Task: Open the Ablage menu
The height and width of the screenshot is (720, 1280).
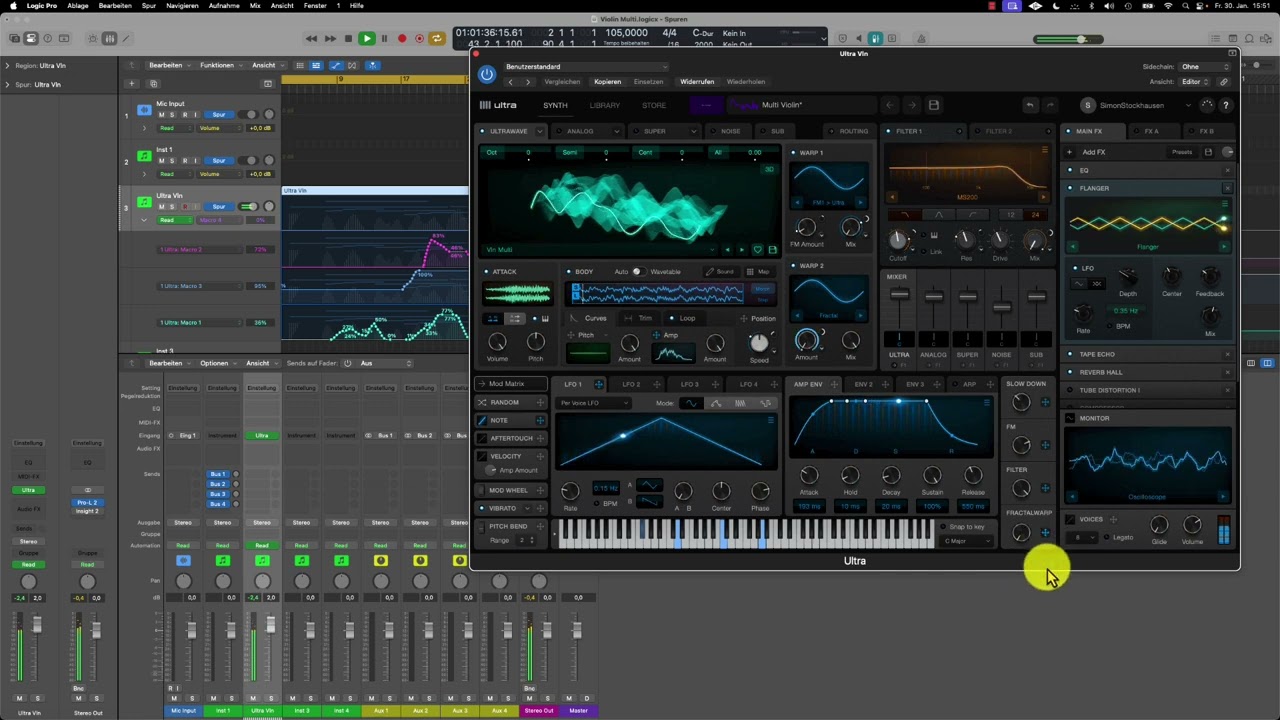Action: click(77, 6)
